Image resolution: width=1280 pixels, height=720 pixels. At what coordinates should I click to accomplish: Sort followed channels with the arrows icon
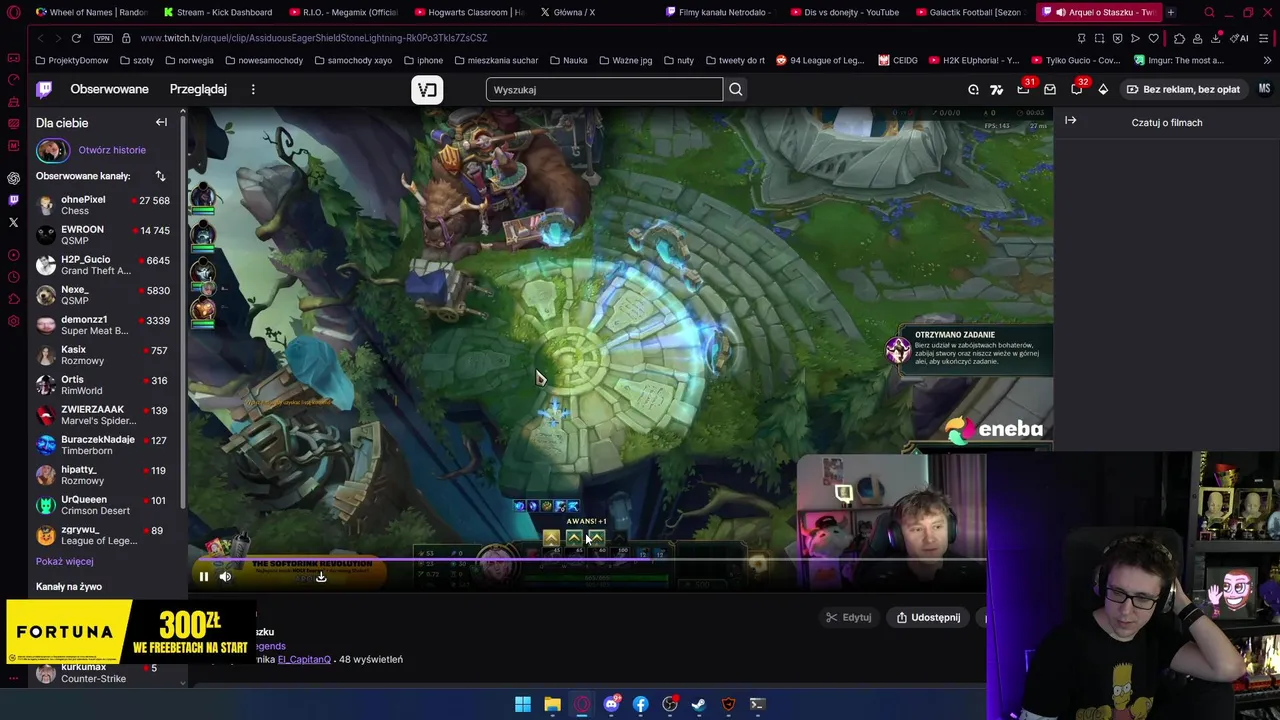click(x=160, y=176)
